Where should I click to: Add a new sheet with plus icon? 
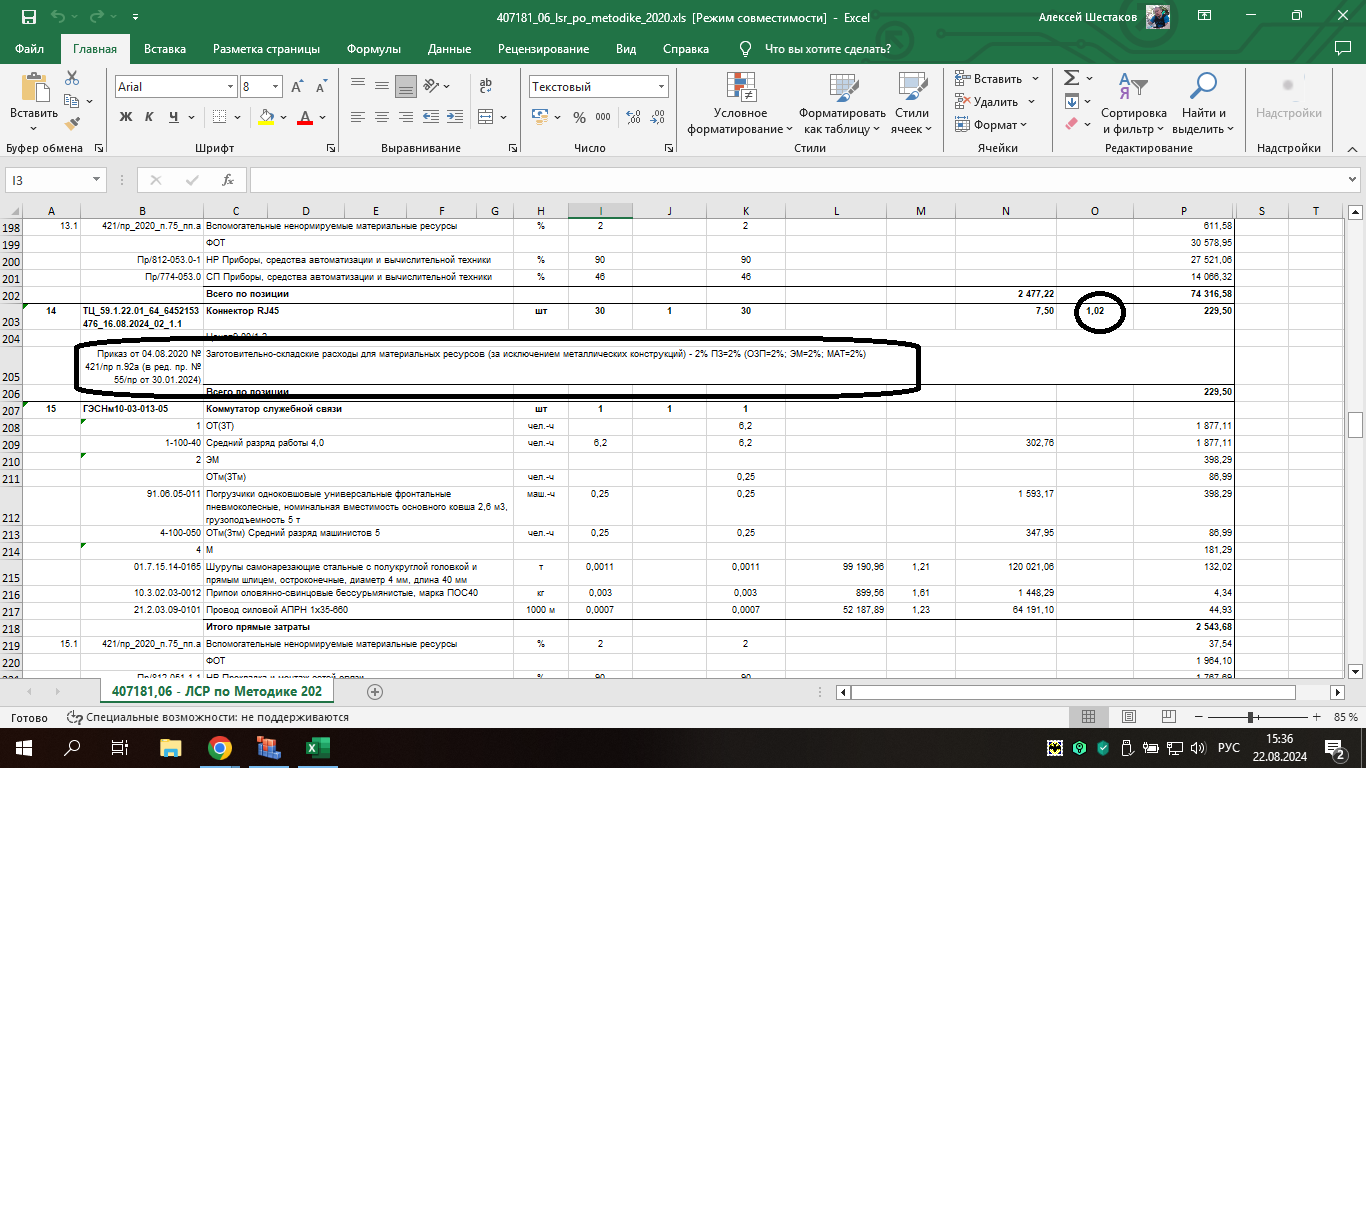click(375, 692)
